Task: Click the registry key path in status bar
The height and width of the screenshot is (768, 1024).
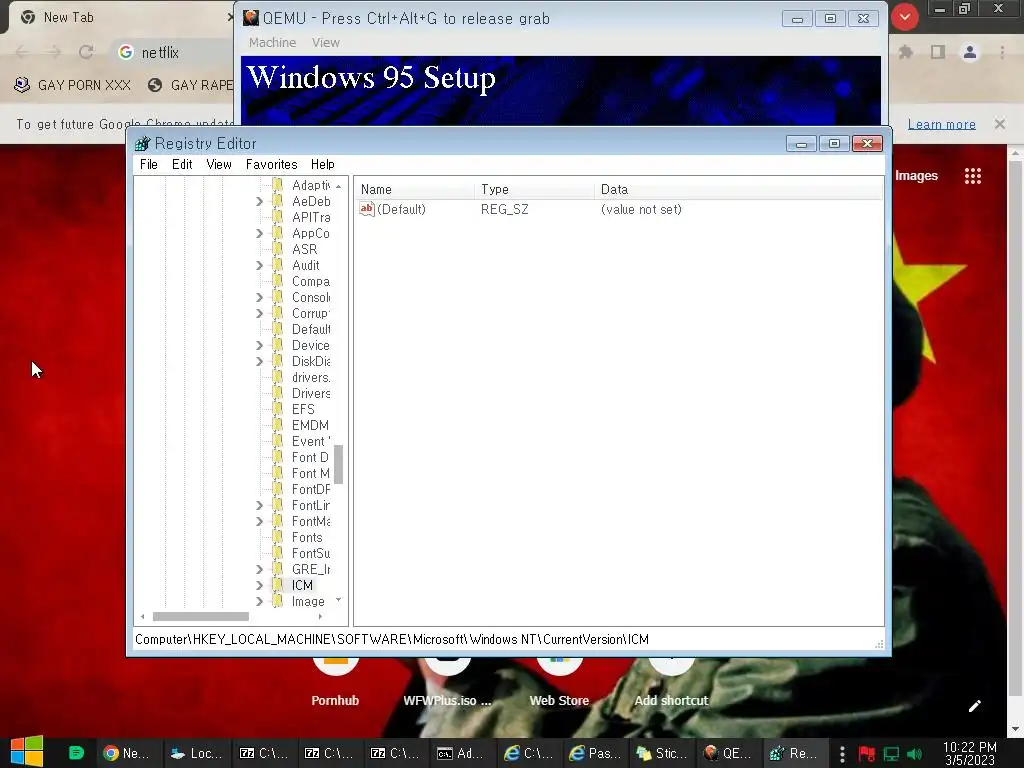Action: click(392, 639)
